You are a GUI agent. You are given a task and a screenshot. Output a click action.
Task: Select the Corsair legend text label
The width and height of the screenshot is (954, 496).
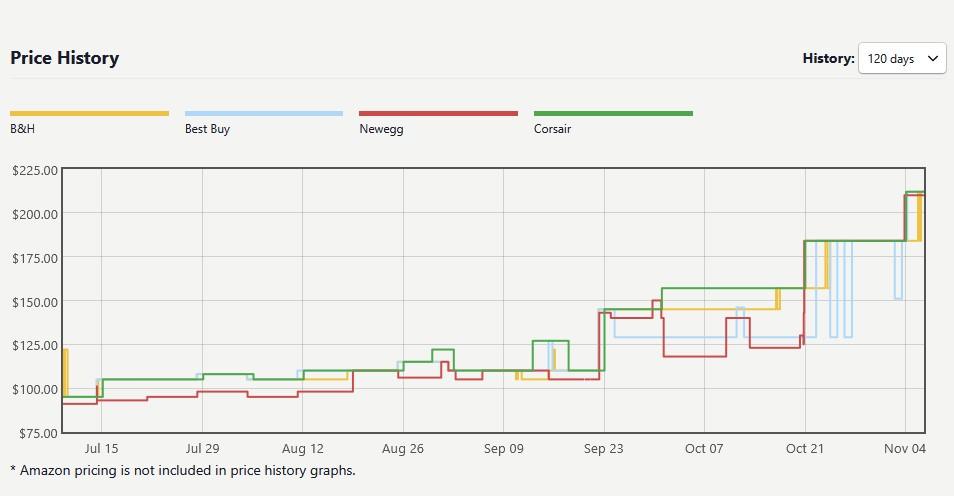pyautogui.click(x=552, y=129)
